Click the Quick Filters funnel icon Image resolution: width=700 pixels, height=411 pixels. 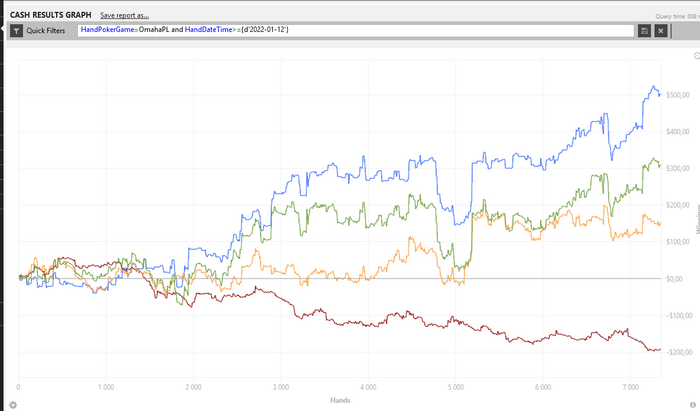click(17, 31)
